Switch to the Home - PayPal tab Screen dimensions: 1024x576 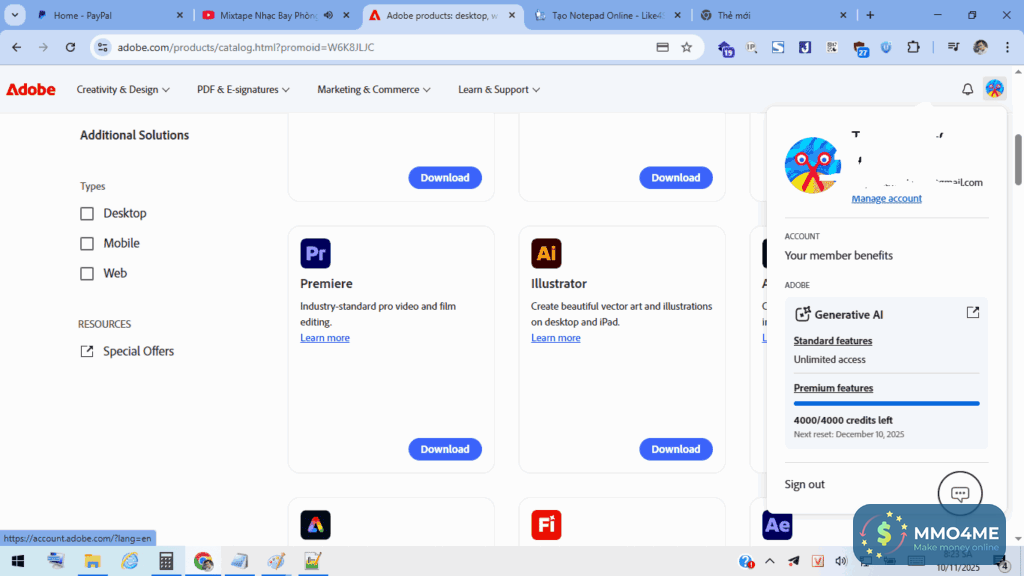point(110,15)
